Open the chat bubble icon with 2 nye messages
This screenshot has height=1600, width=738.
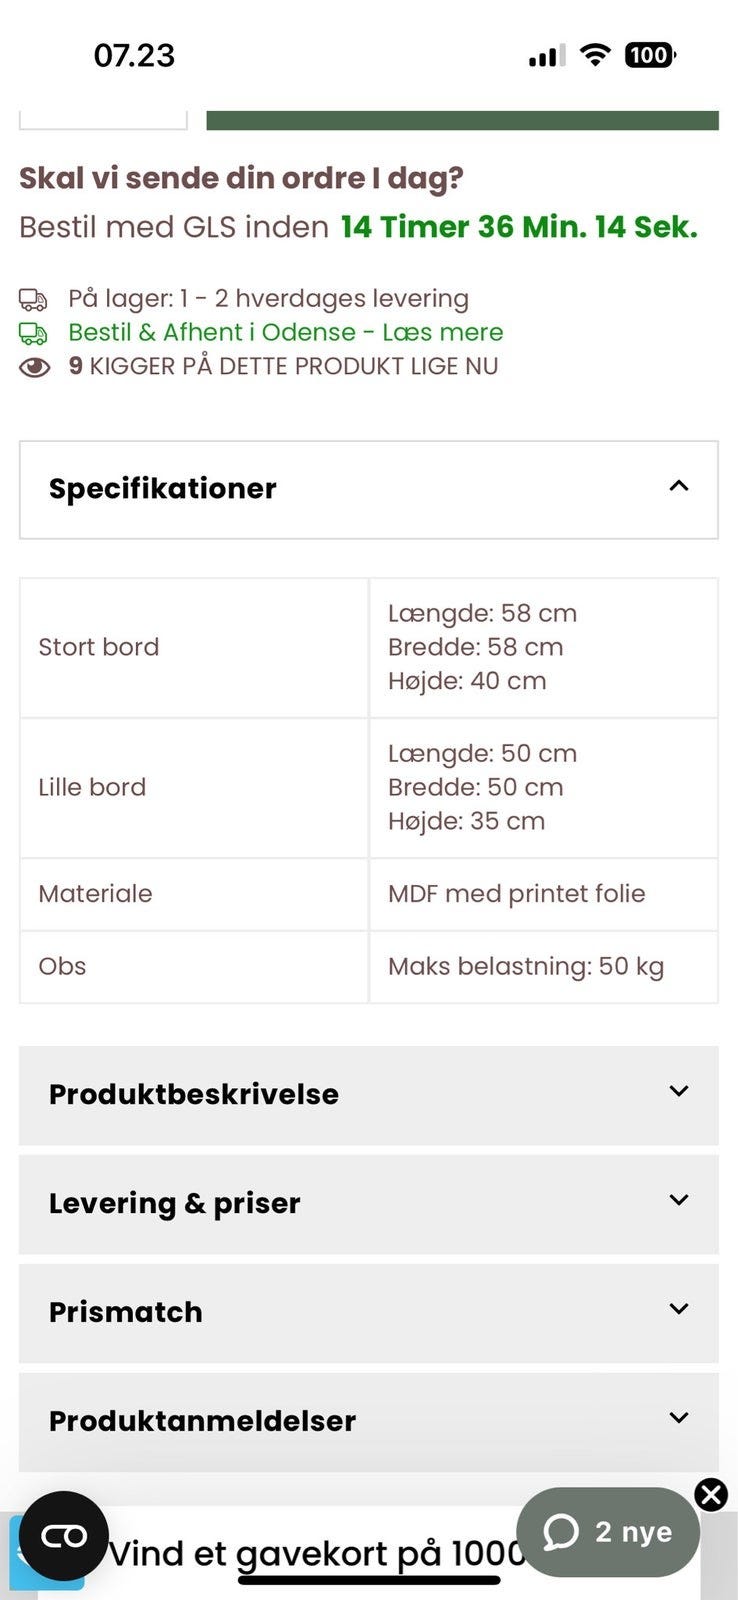607,1531
